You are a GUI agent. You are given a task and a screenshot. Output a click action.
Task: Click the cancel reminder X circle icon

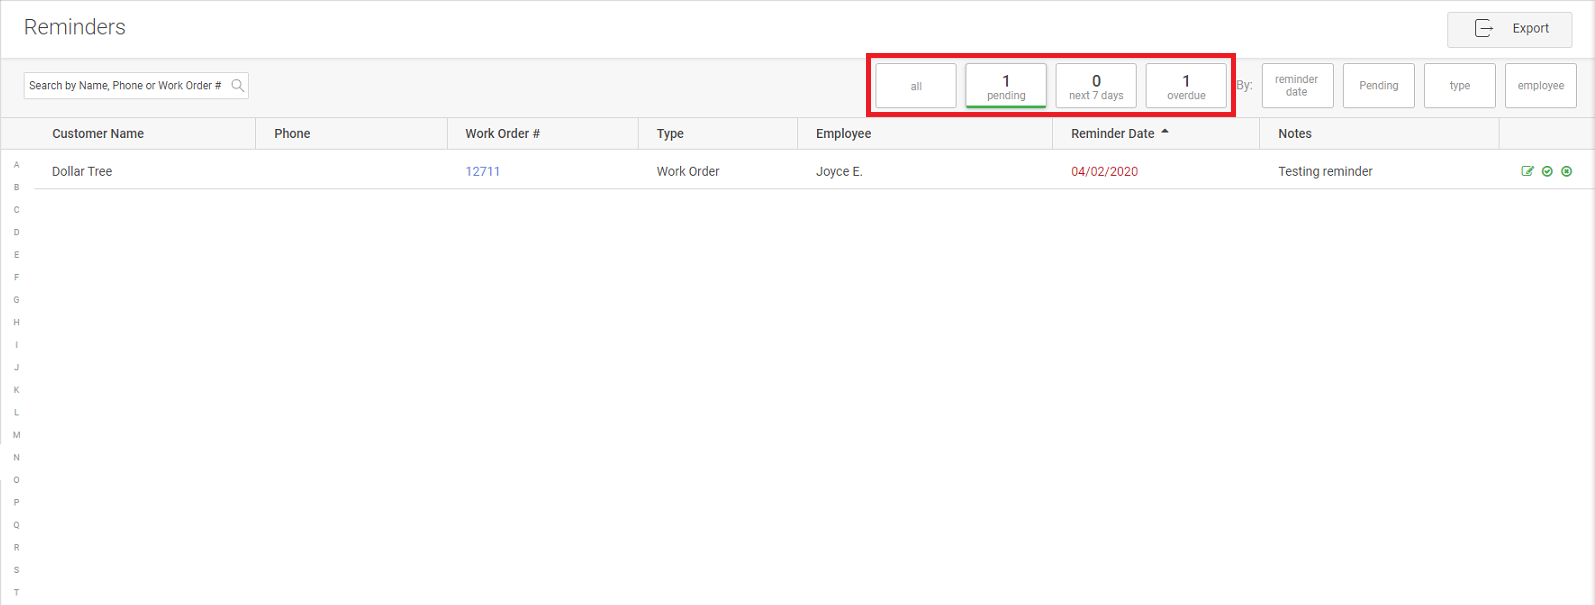(1567, 171)
